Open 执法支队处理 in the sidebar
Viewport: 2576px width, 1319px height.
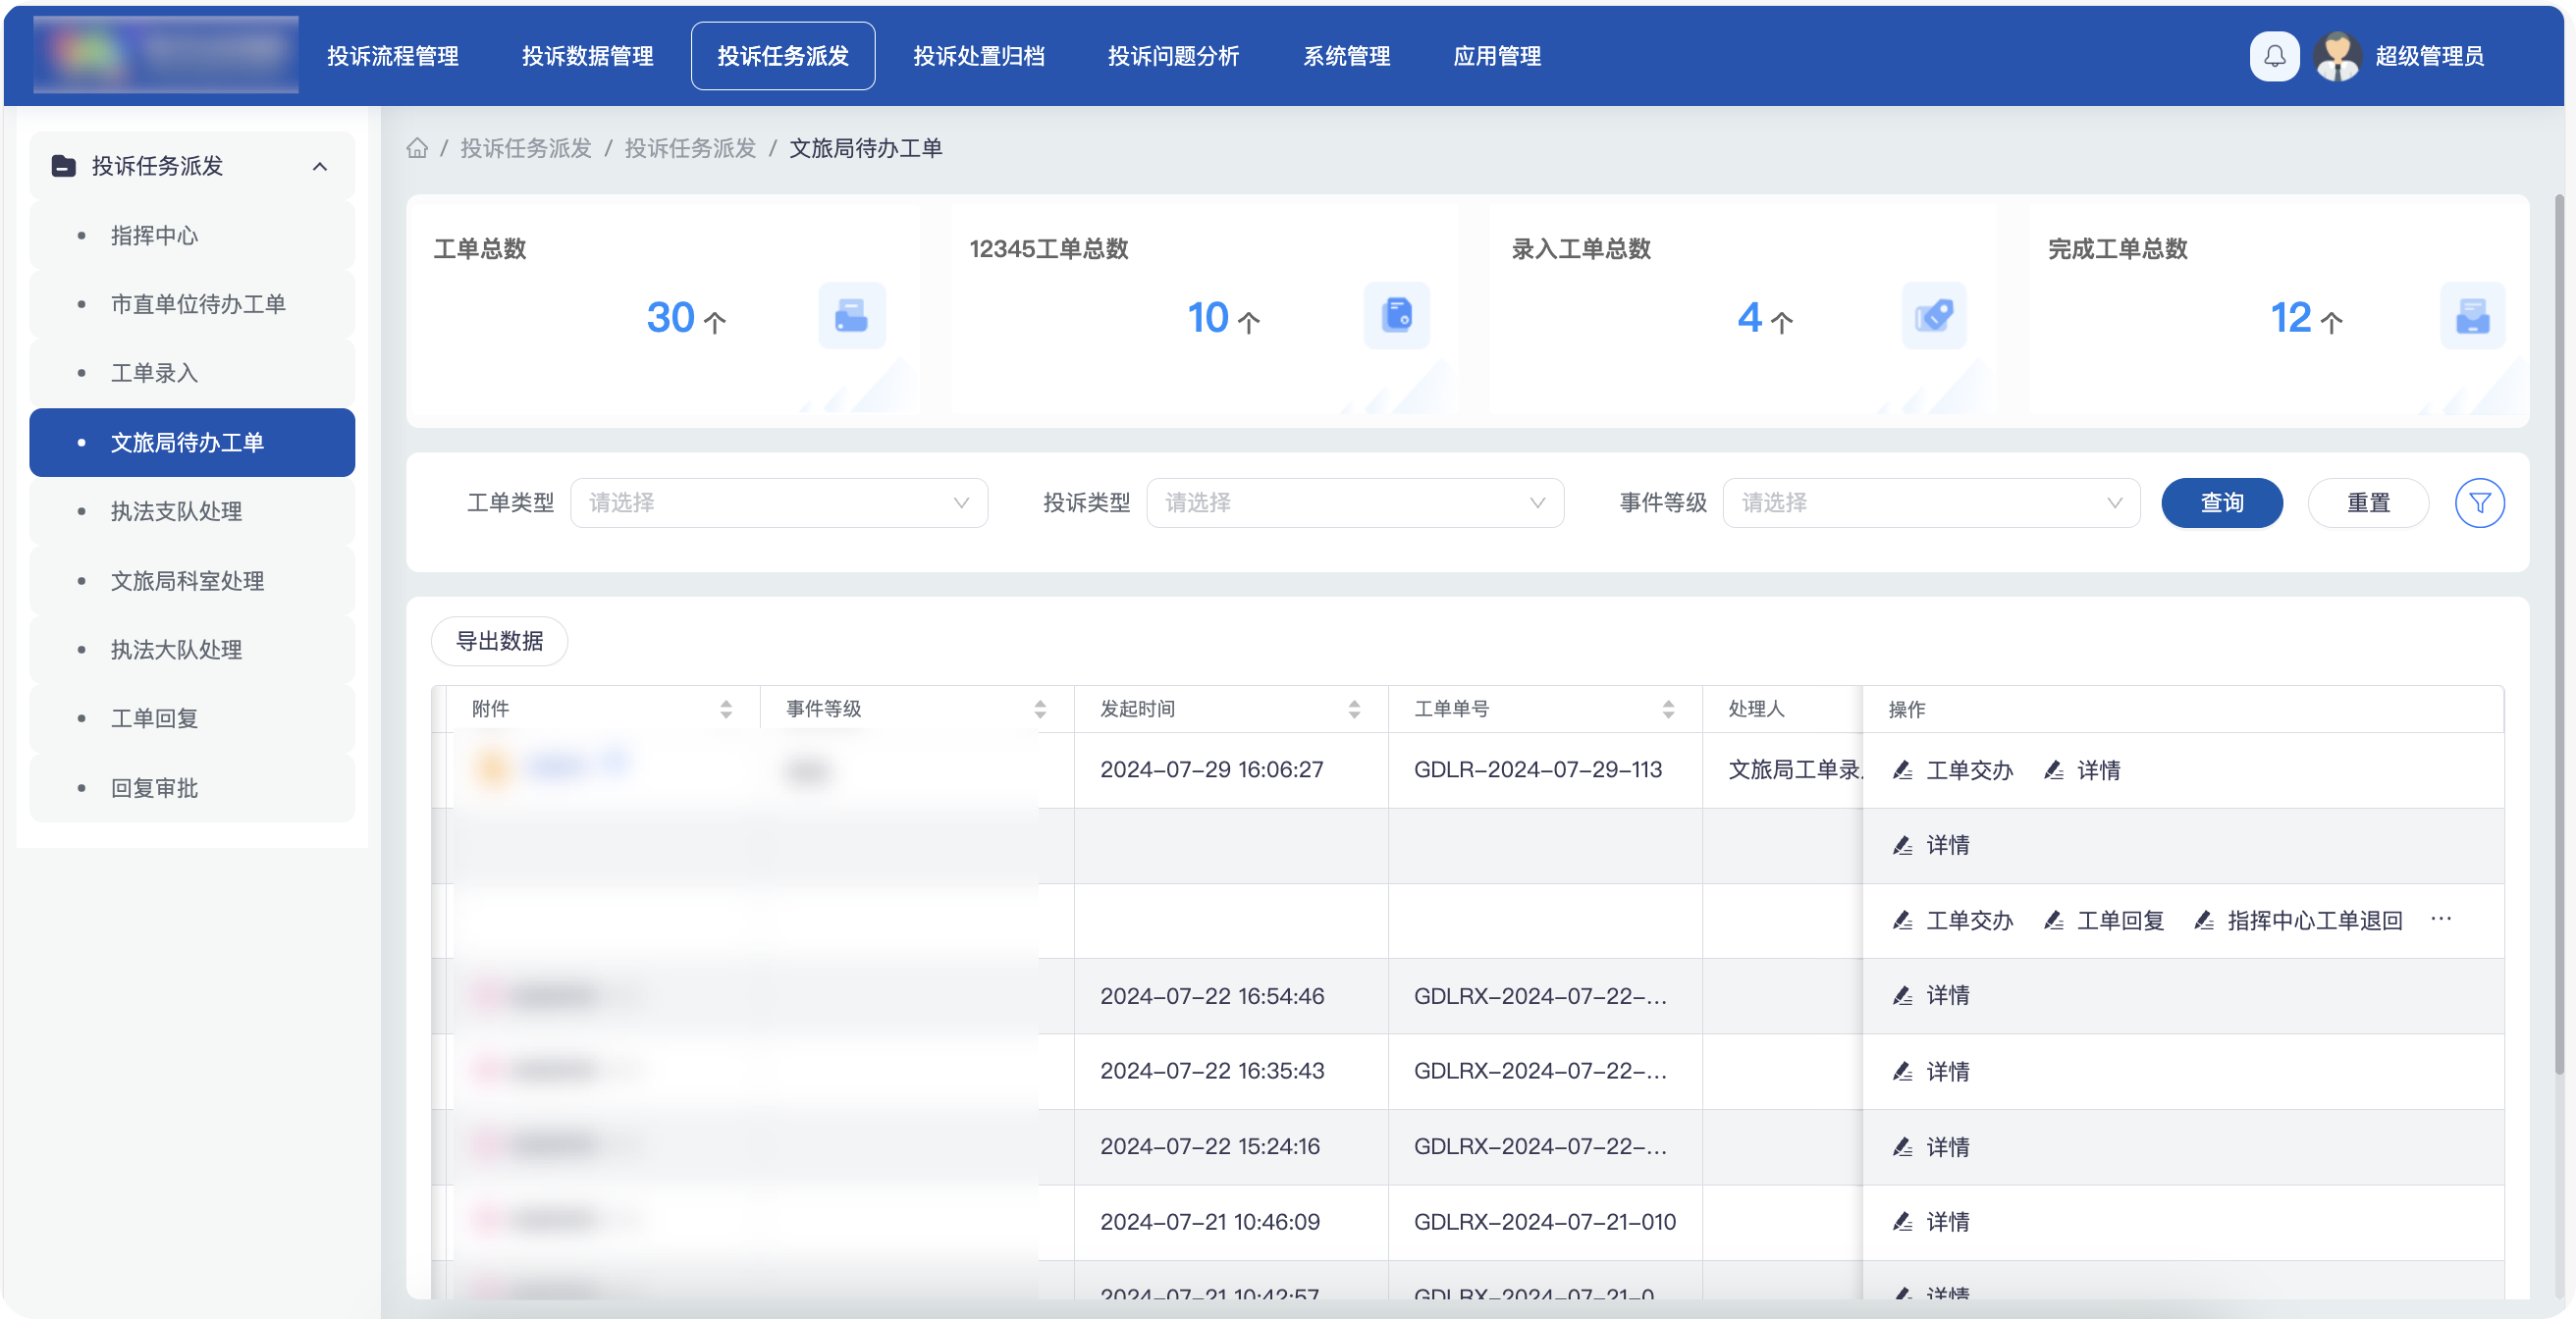pyautogui.click(x=192, y=511)
